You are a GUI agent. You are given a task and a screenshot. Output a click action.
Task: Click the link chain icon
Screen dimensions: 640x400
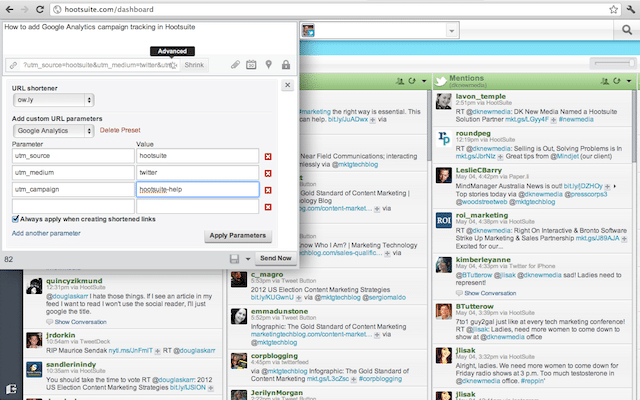[13, 65]
